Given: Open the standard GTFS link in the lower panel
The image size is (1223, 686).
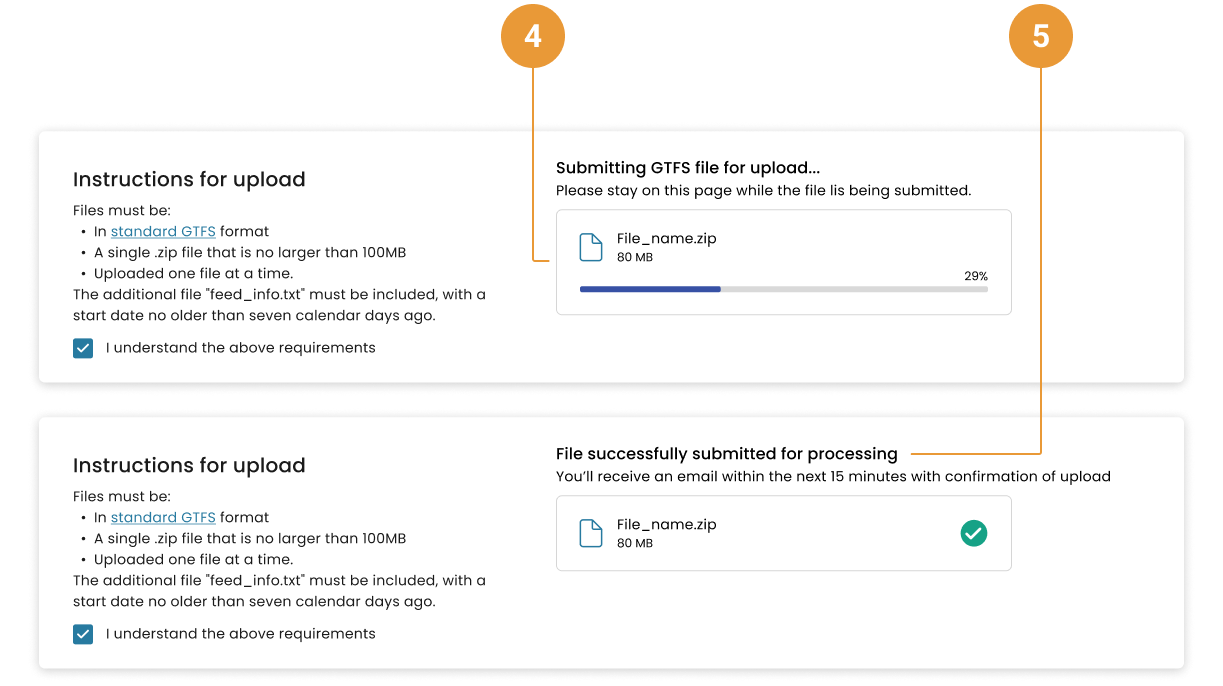Looking at the screenshot, I should click(x=163, y=517).
